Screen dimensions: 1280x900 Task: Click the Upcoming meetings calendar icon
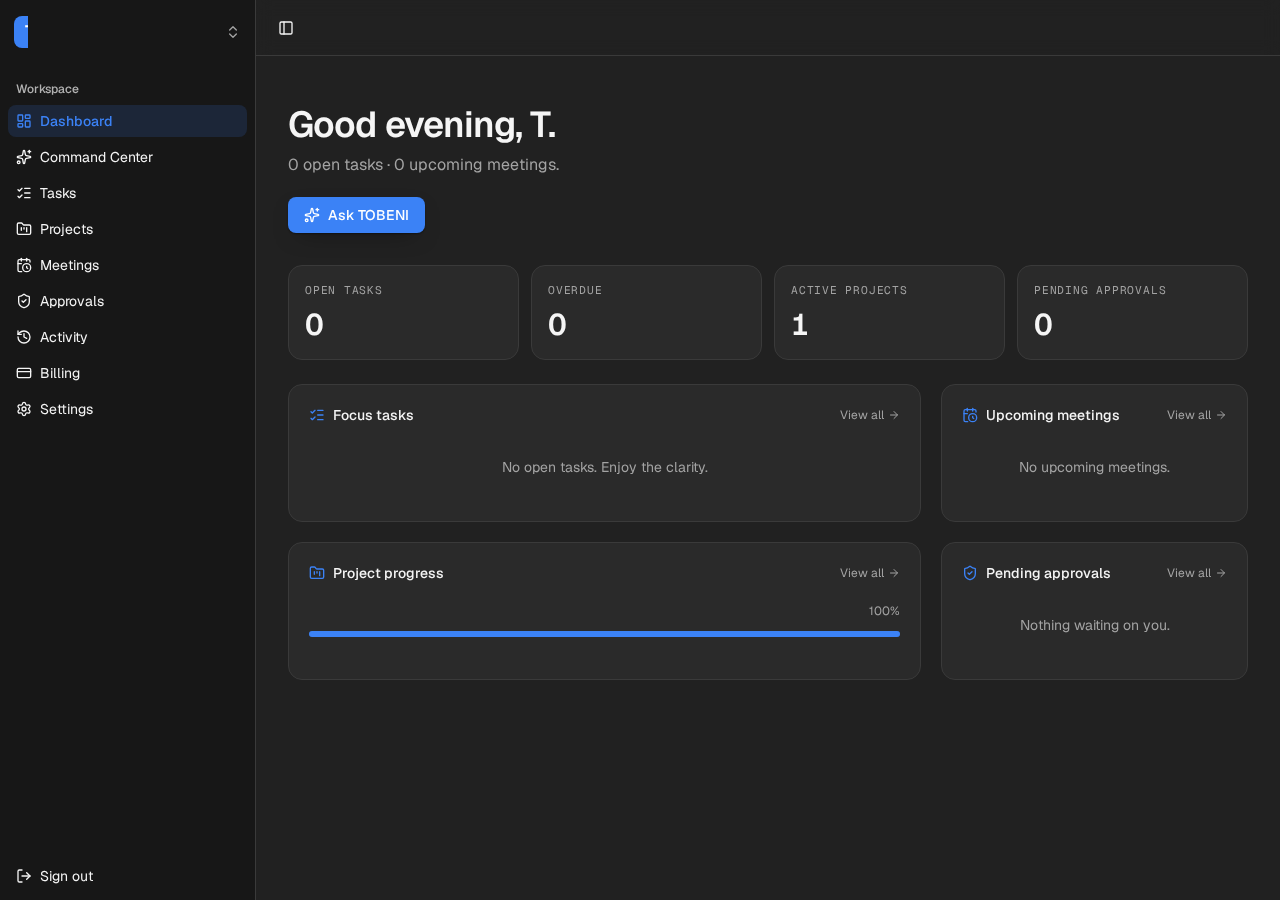(970, 415)
